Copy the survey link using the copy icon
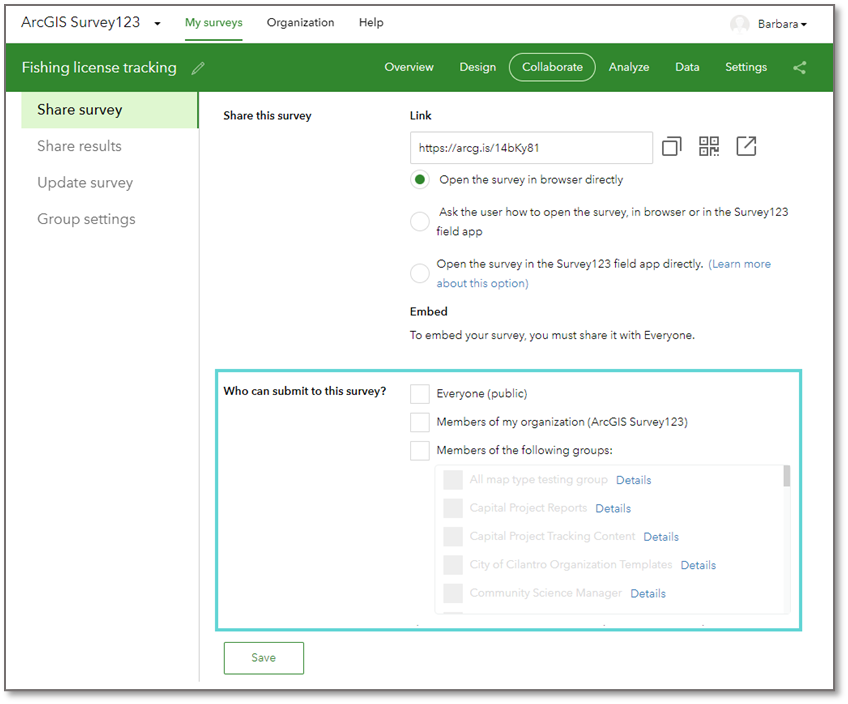Screen dimensions: 848x704 click(671, 146)
